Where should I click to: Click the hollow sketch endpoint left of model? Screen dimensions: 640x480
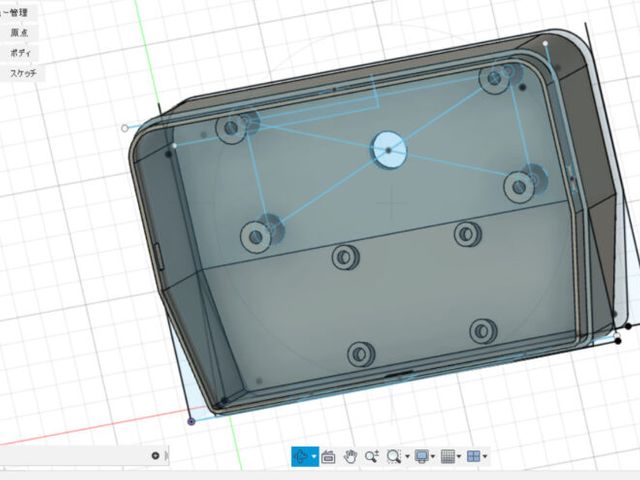coord(125,128)
